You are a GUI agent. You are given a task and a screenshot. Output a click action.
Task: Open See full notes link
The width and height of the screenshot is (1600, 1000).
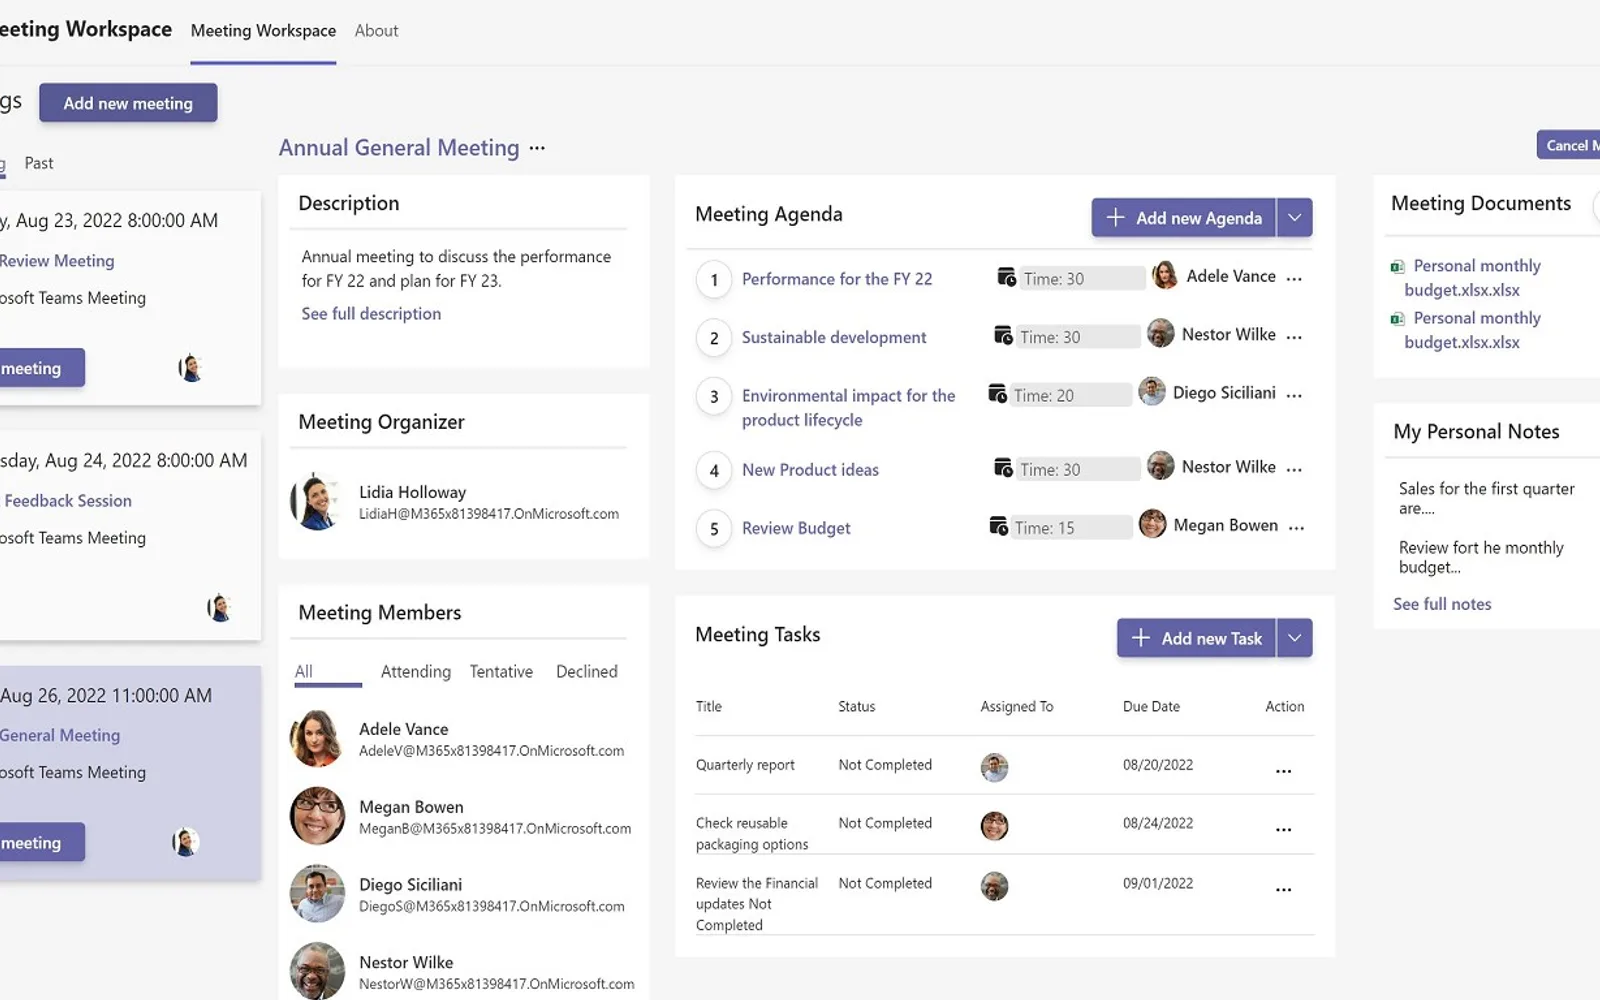(x=1442, y=604)
